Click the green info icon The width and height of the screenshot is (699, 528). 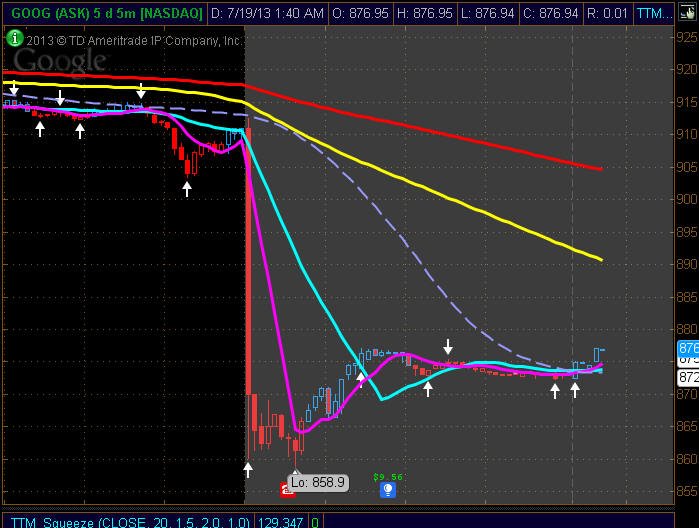tap(15, 39)
